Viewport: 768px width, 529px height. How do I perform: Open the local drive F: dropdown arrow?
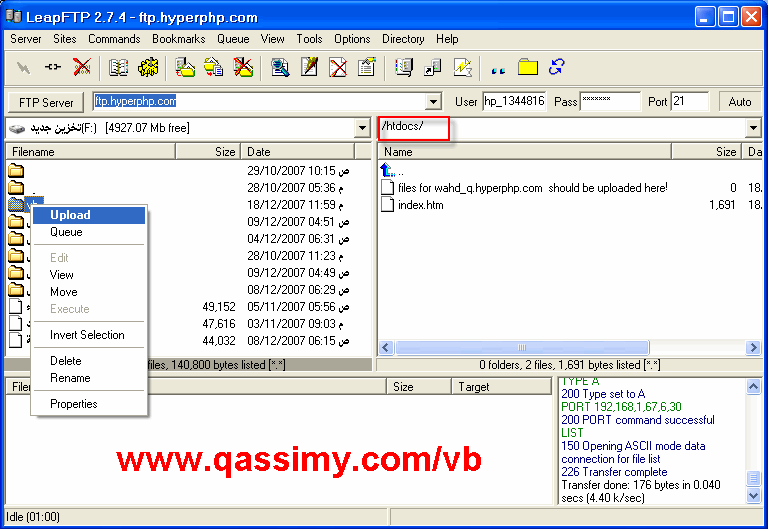[362, 128]
